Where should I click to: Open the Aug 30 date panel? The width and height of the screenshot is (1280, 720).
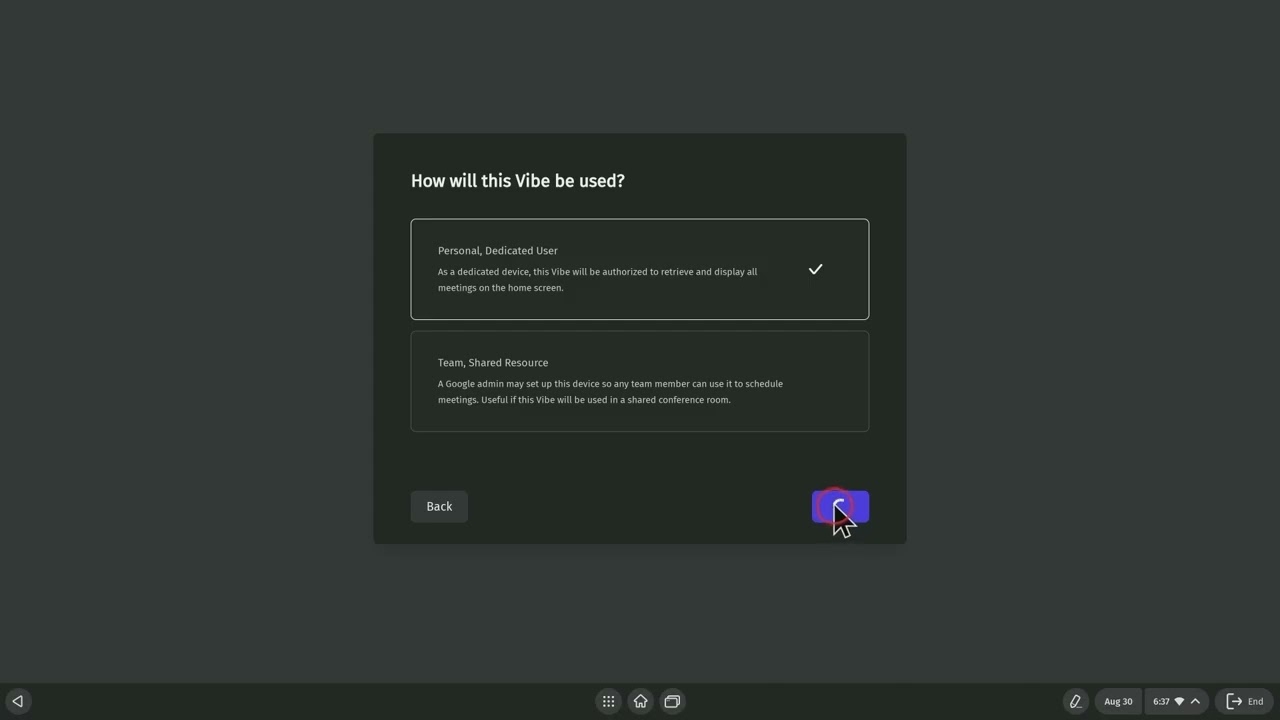[x=1118, y=701]
